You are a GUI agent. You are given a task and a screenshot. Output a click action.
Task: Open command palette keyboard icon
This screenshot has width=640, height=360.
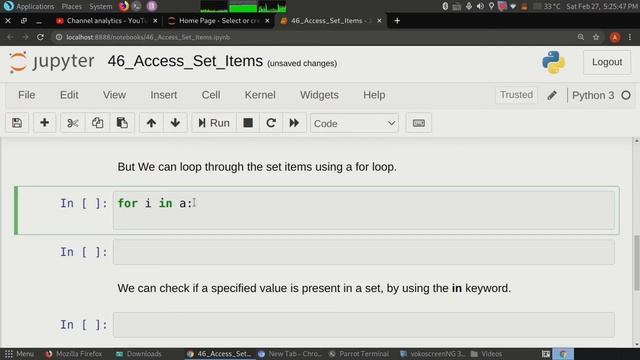tap(418, 123)
